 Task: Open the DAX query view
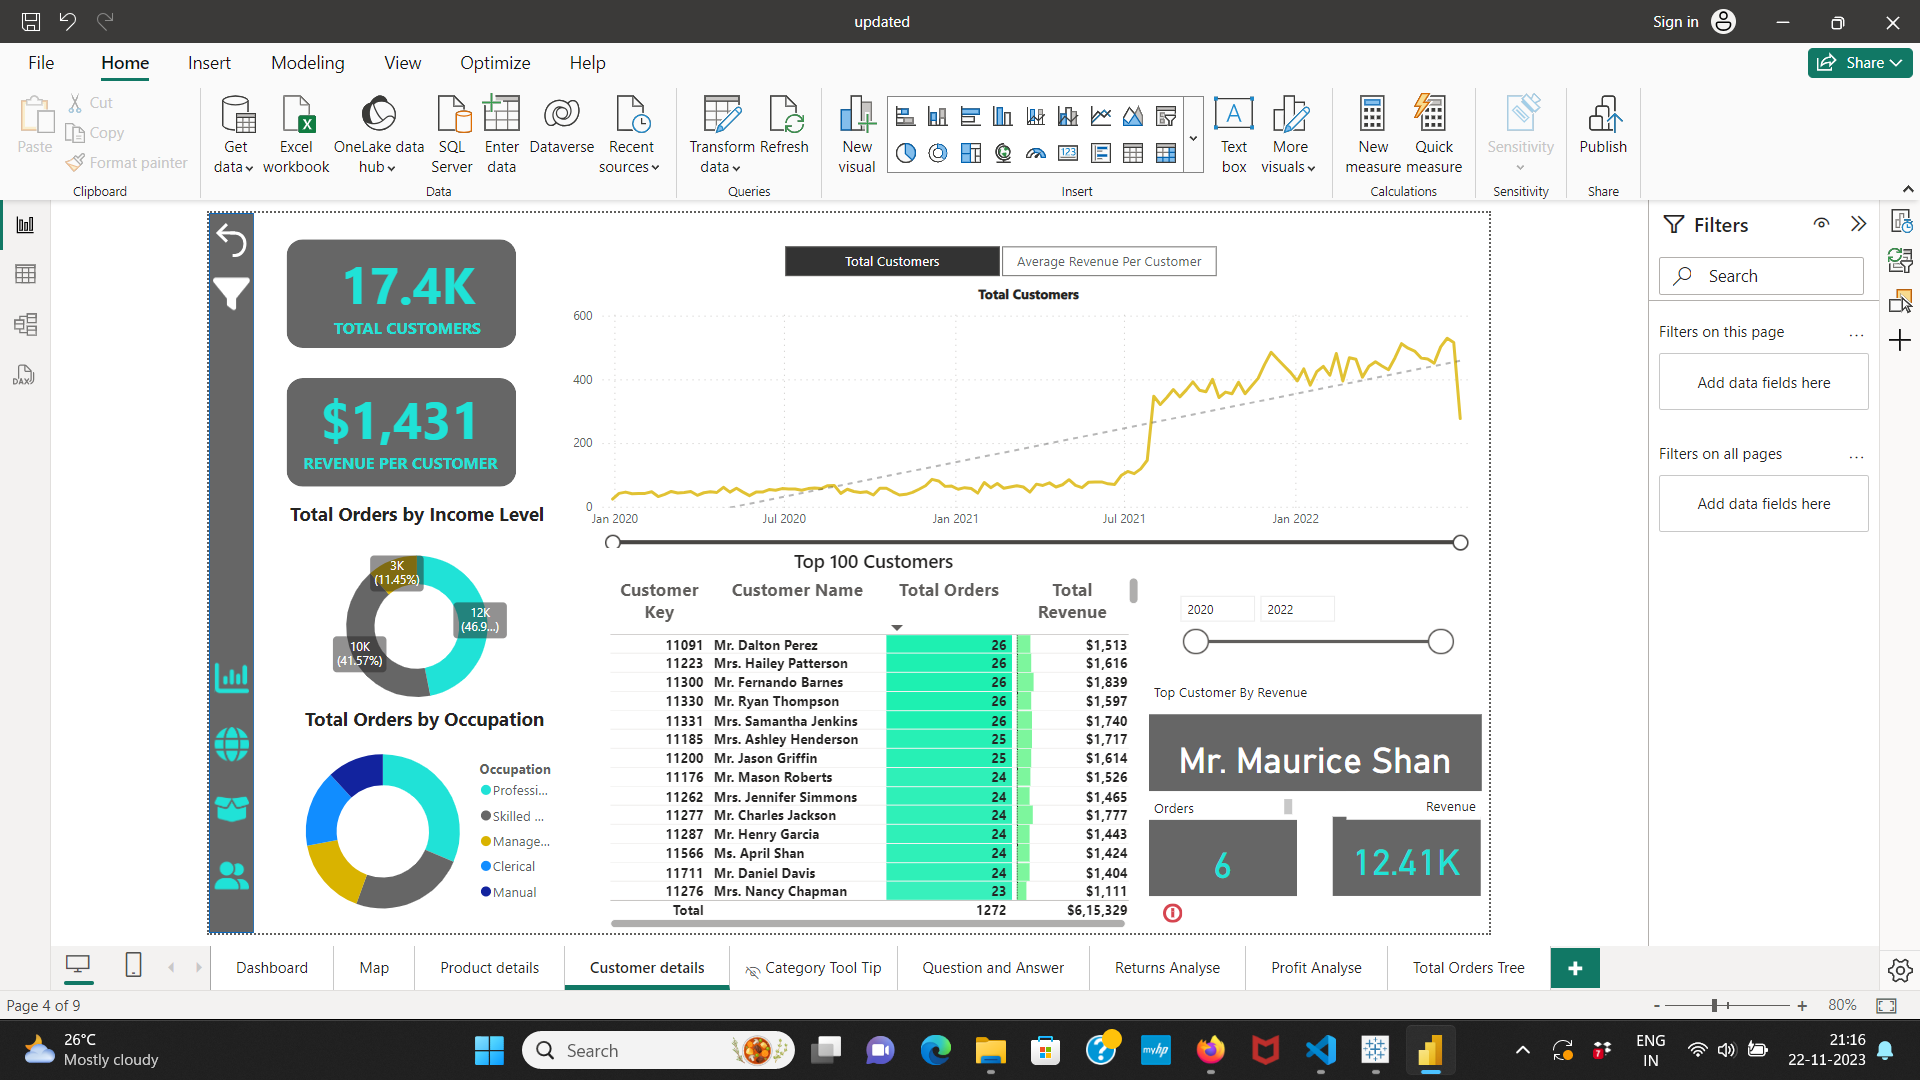point(25,375)
